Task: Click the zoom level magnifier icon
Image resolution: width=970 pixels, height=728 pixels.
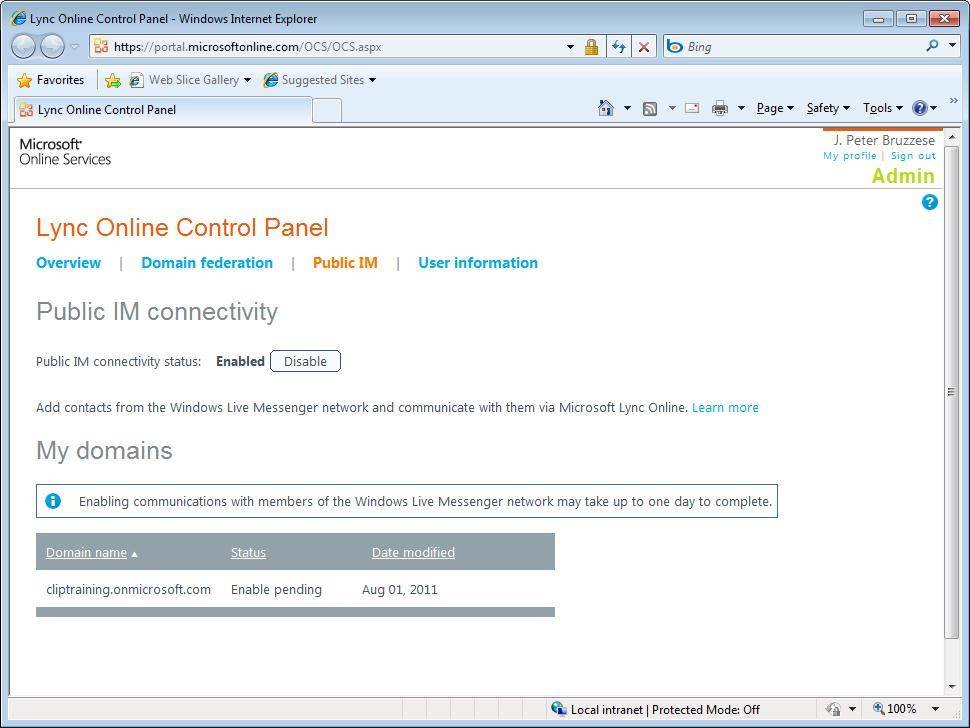Action: (878, 709)
